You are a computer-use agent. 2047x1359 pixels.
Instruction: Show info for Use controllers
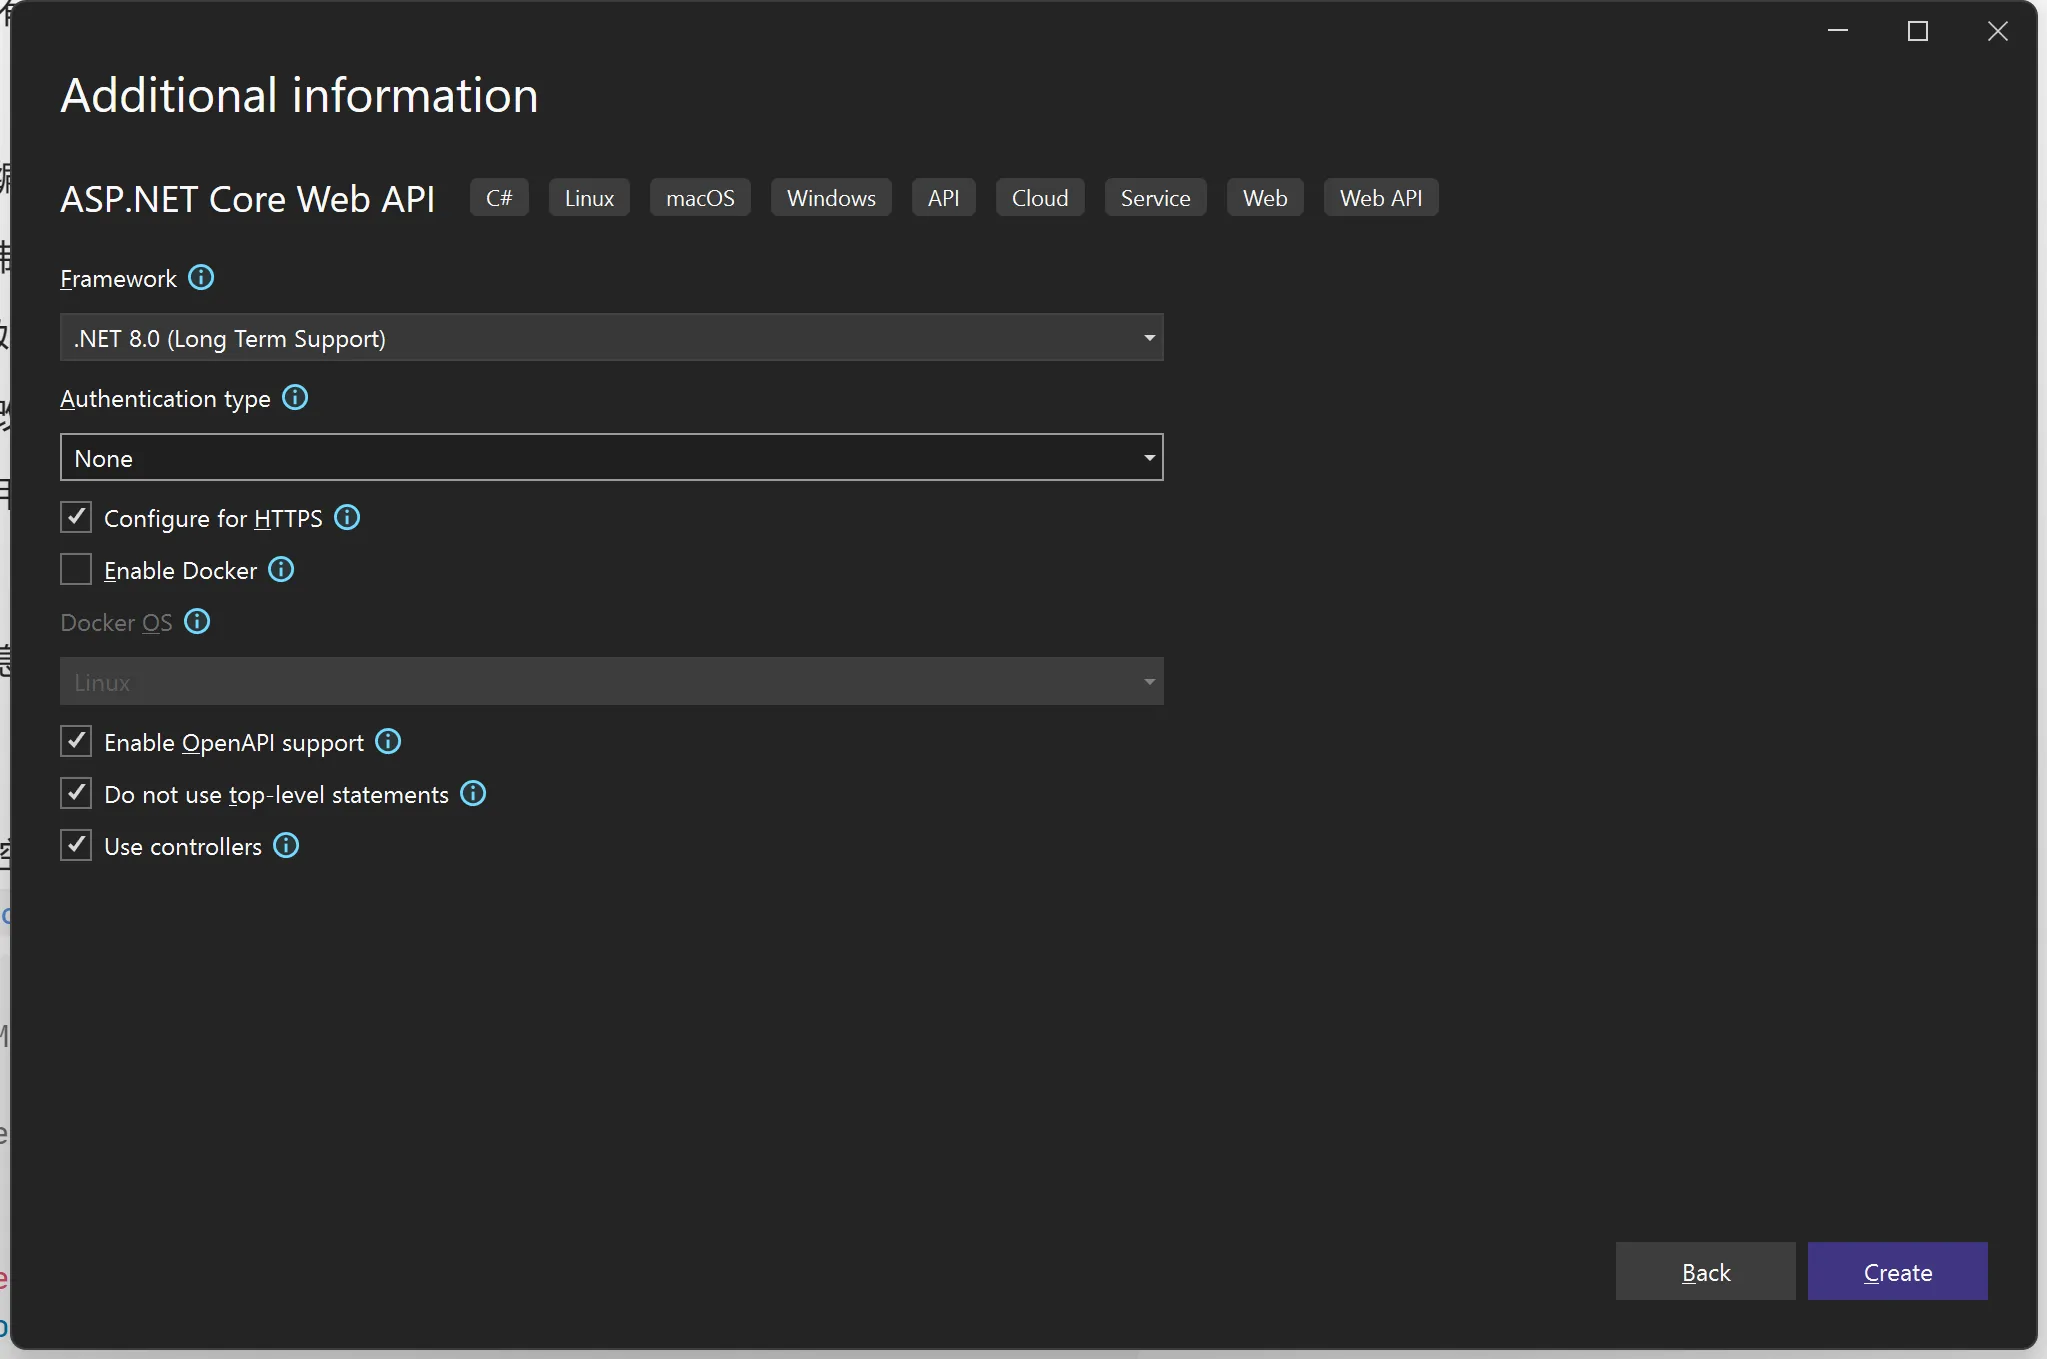point(286,845)
